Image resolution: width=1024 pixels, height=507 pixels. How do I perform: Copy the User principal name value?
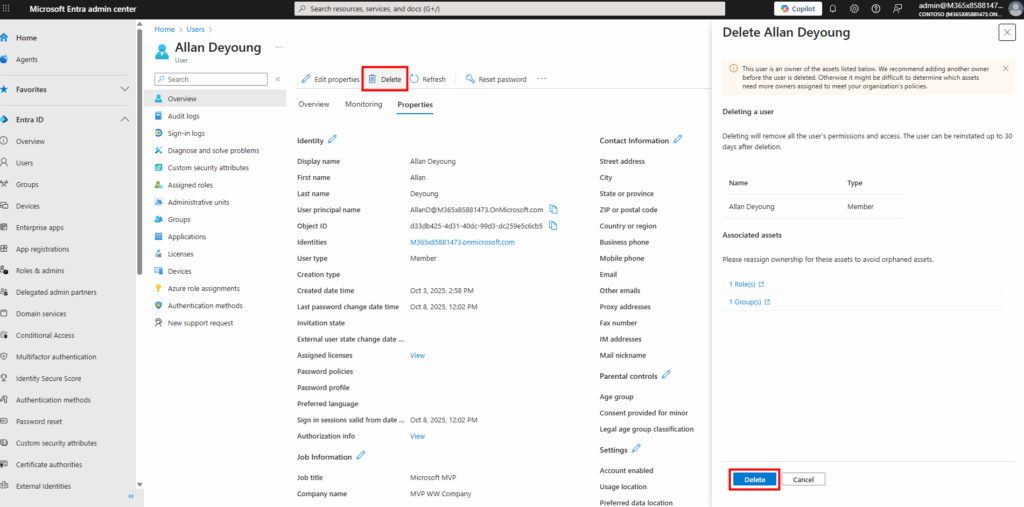pyautogui.click(x=553, y=209)
